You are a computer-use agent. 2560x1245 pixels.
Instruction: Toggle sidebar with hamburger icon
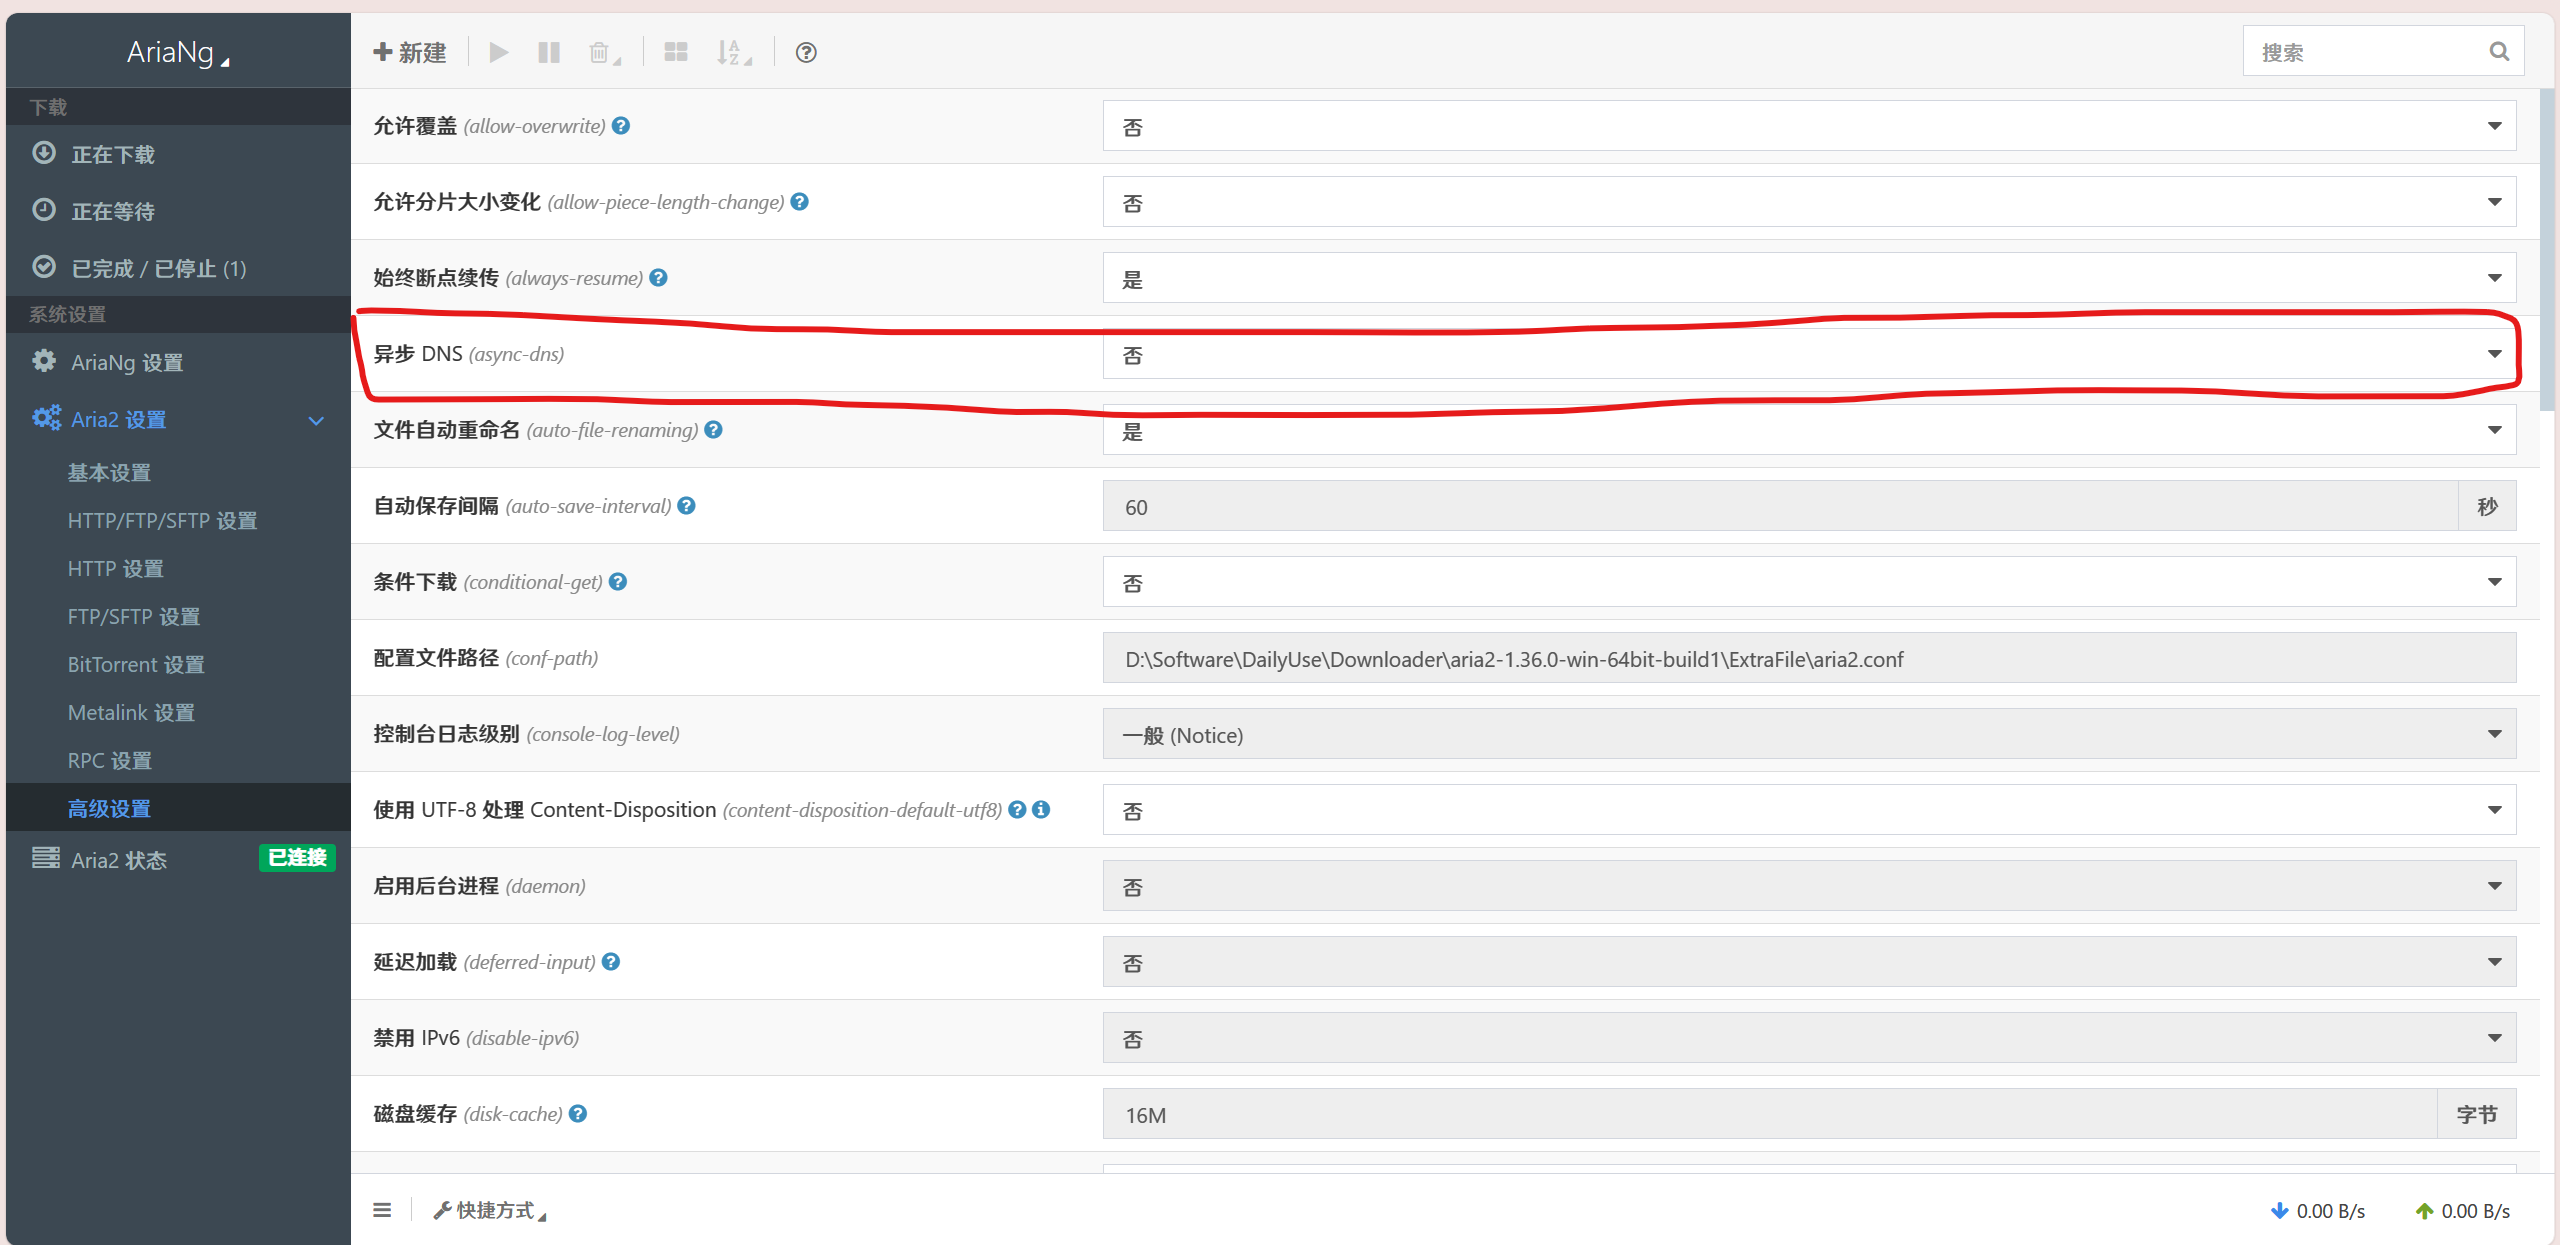coord(382,1210)
